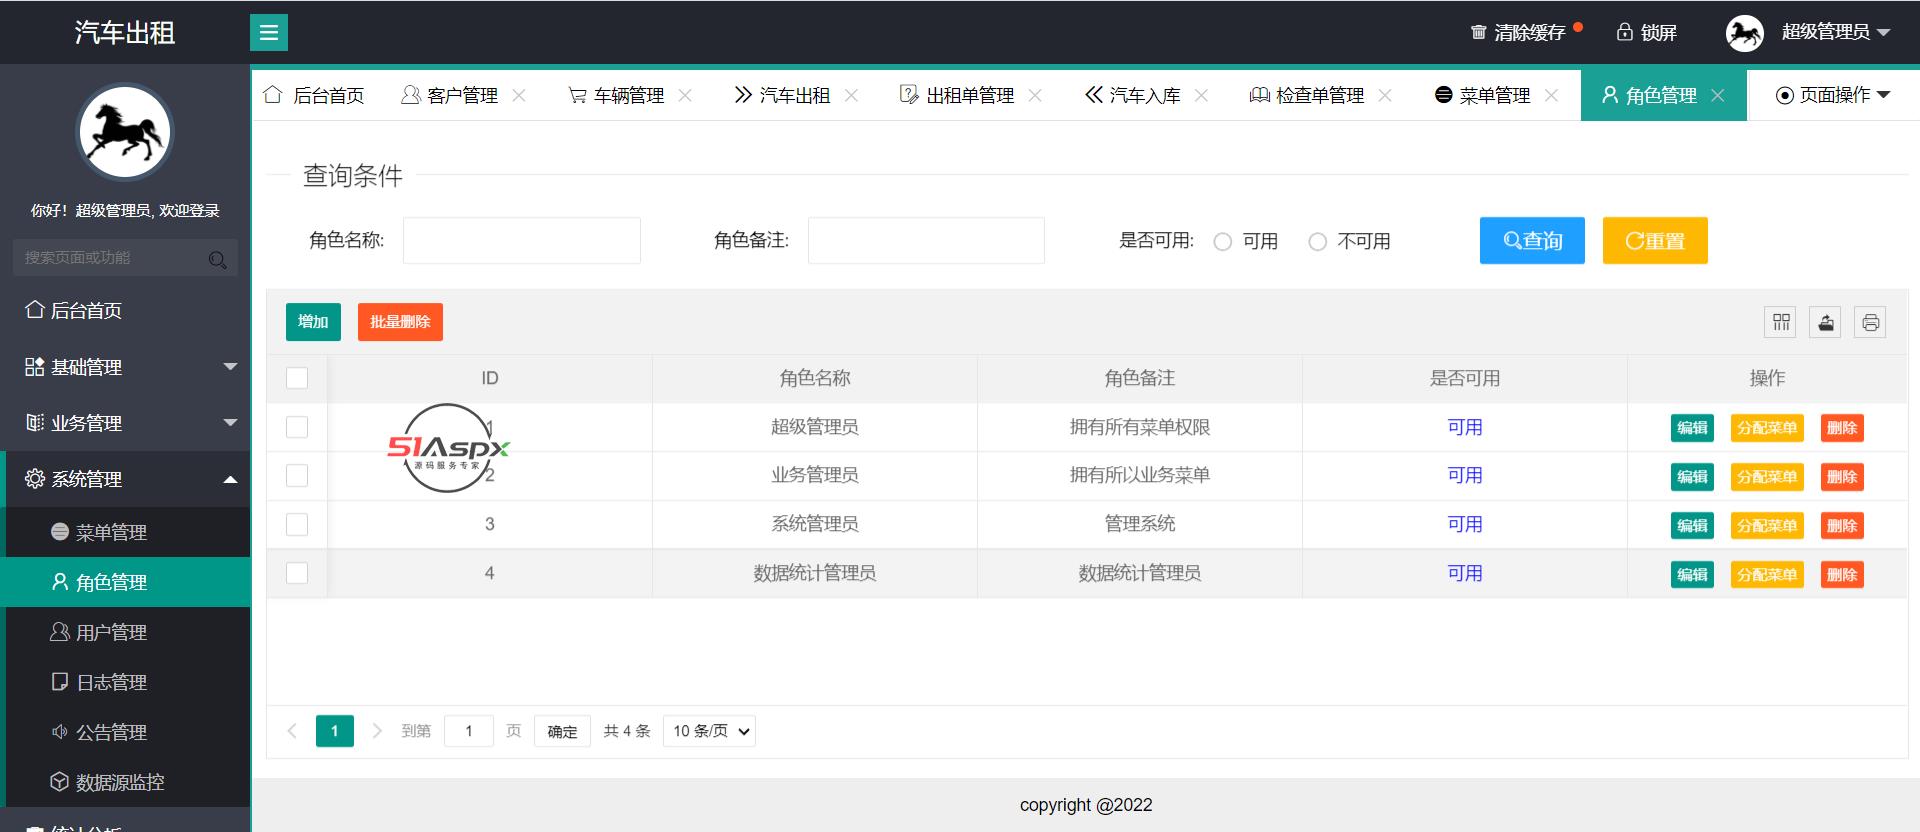
Task: Close the 汽车入库 tab
Action: pyautogui.click(x=1201, y=95)
